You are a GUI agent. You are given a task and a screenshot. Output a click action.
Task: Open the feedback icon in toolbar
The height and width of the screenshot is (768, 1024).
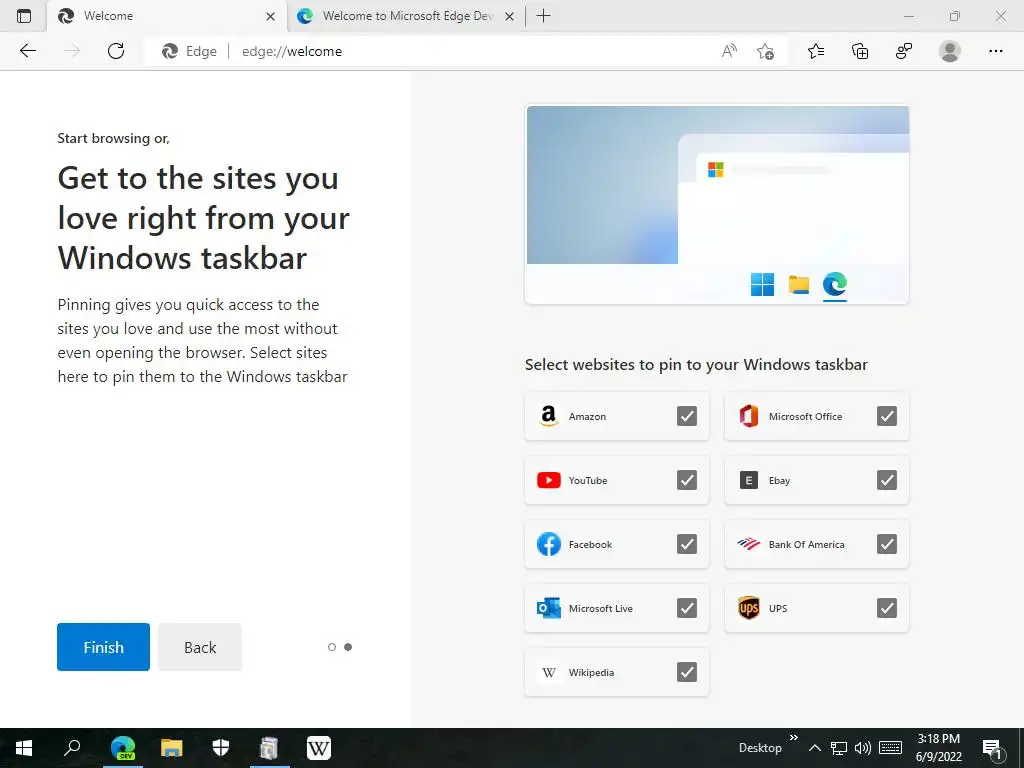coord(904,51)
